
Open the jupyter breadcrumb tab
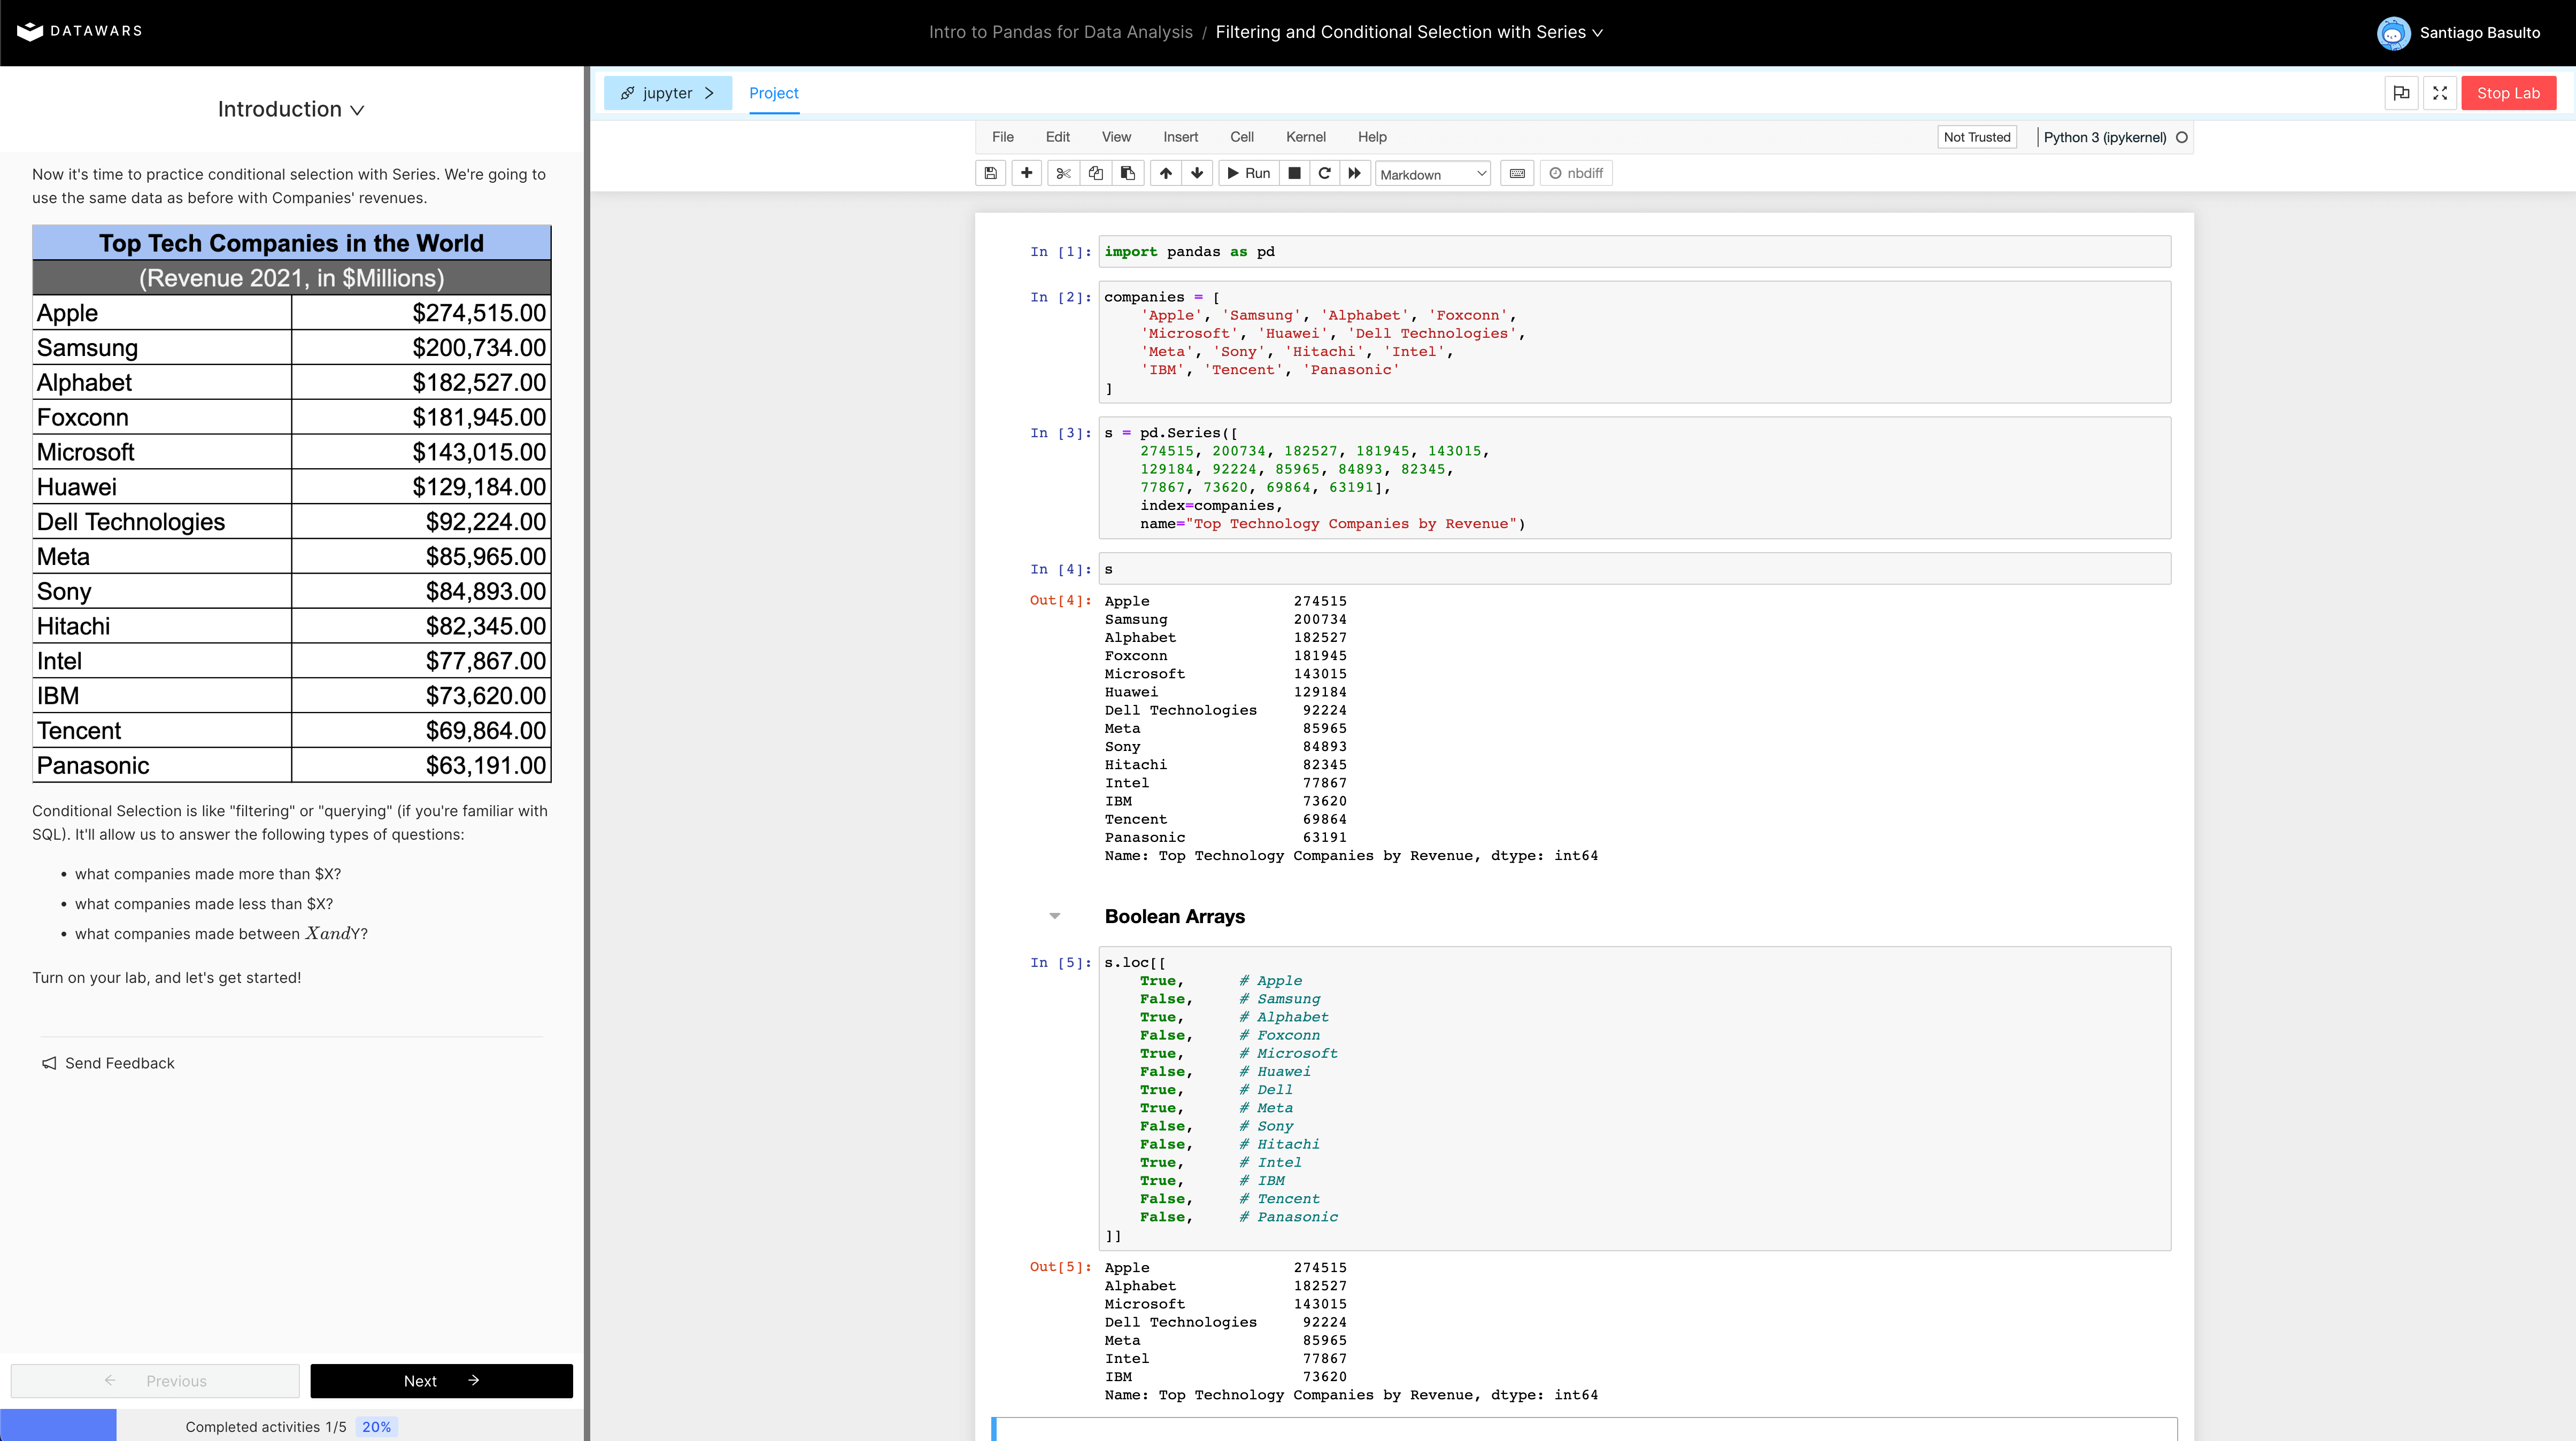[668, 93]
